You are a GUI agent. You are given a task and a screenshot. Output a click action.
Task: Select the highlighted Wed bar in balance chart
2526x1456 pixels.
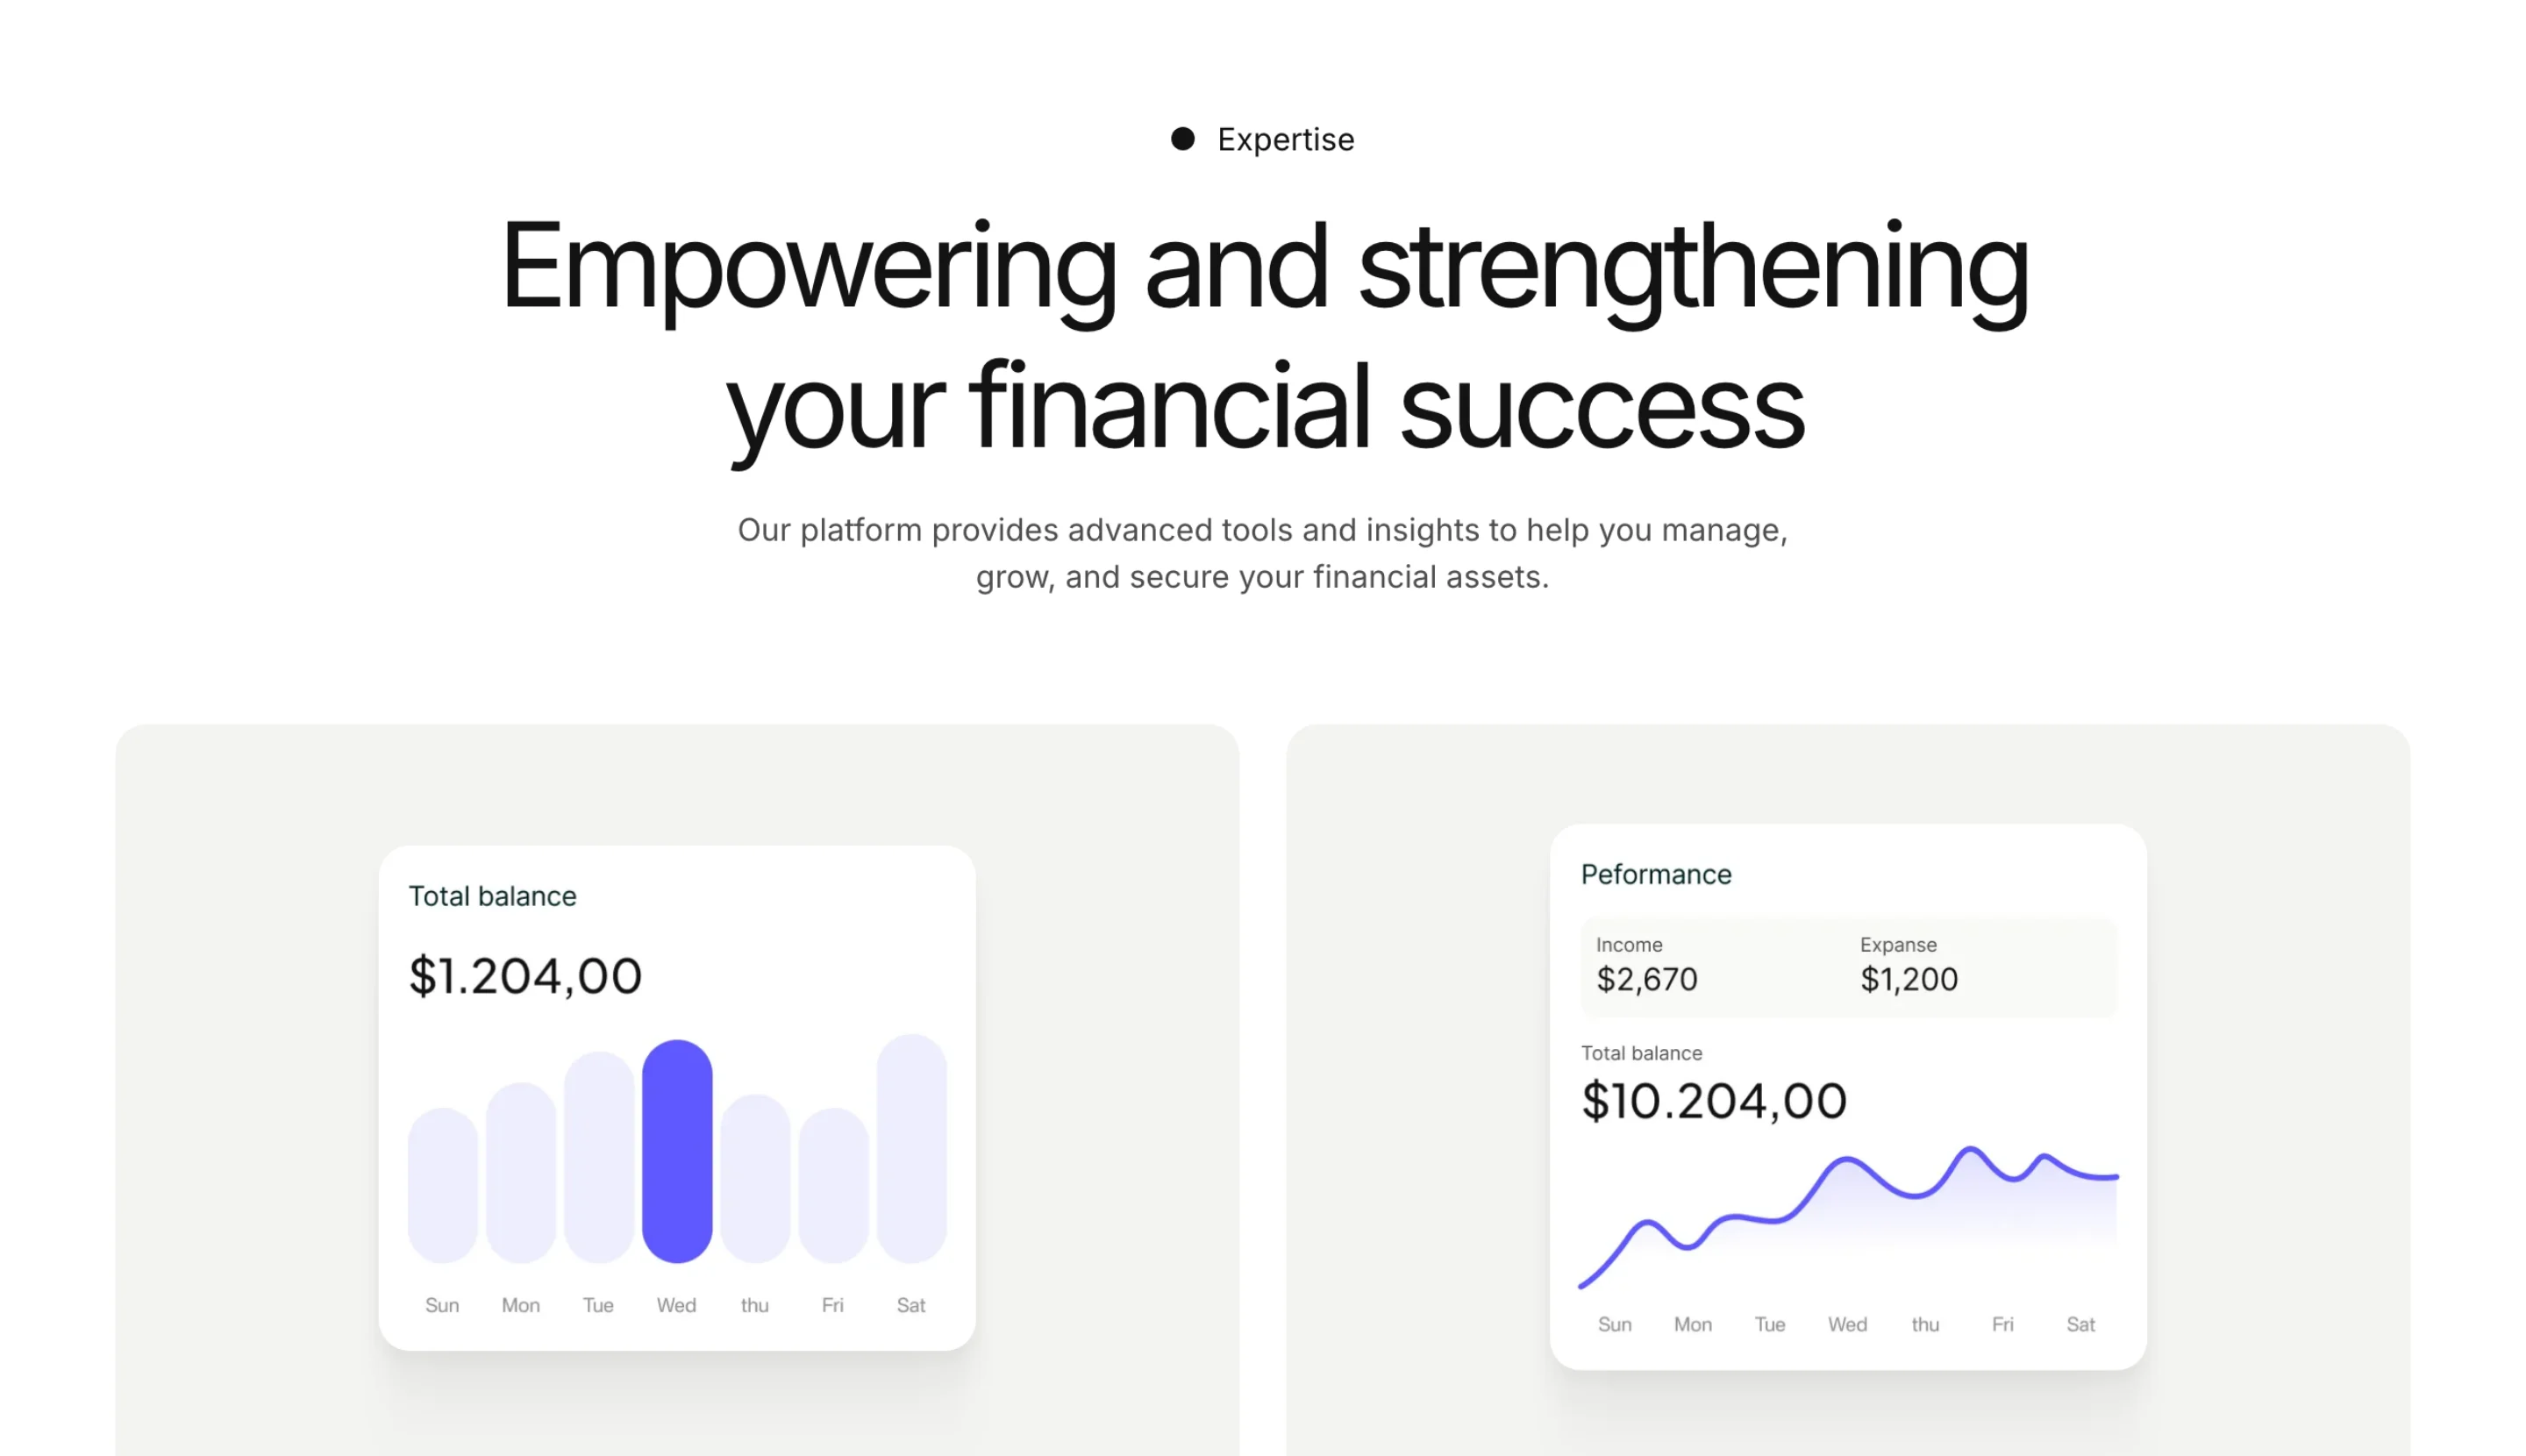[x=677, y=1151]
